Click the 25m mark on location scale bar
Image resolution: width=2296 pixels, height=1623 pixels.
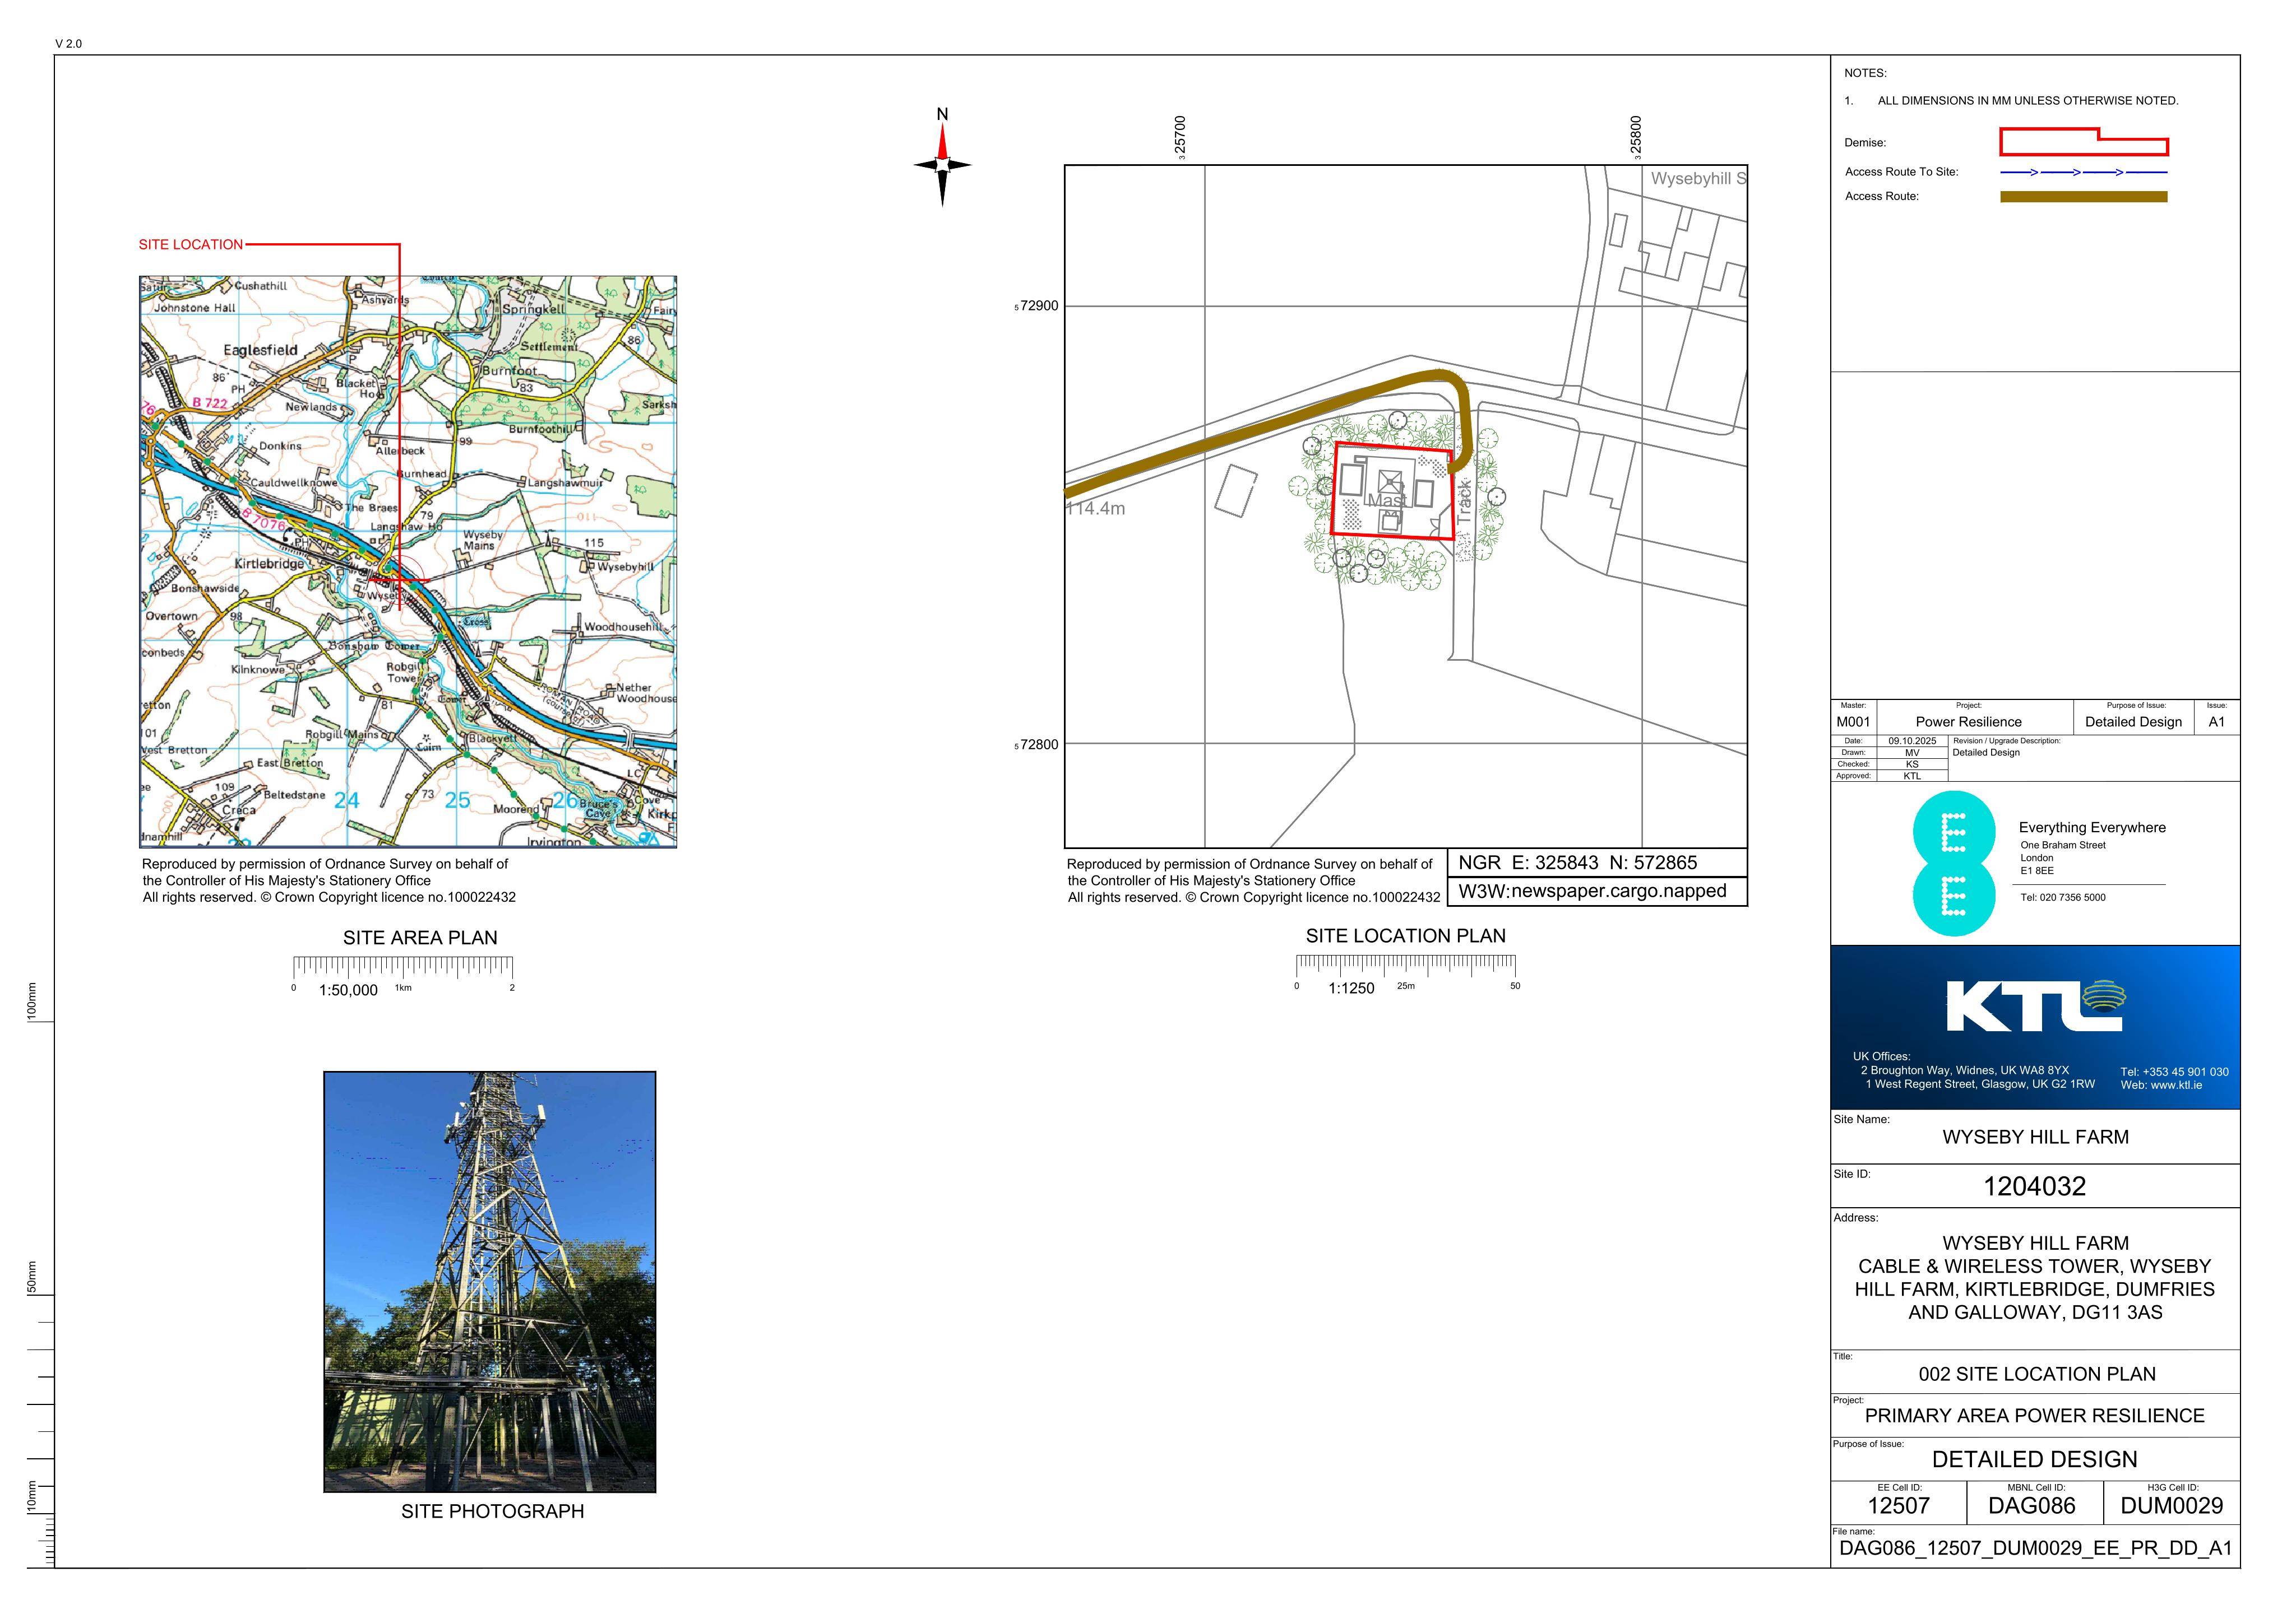(1405, 986)
